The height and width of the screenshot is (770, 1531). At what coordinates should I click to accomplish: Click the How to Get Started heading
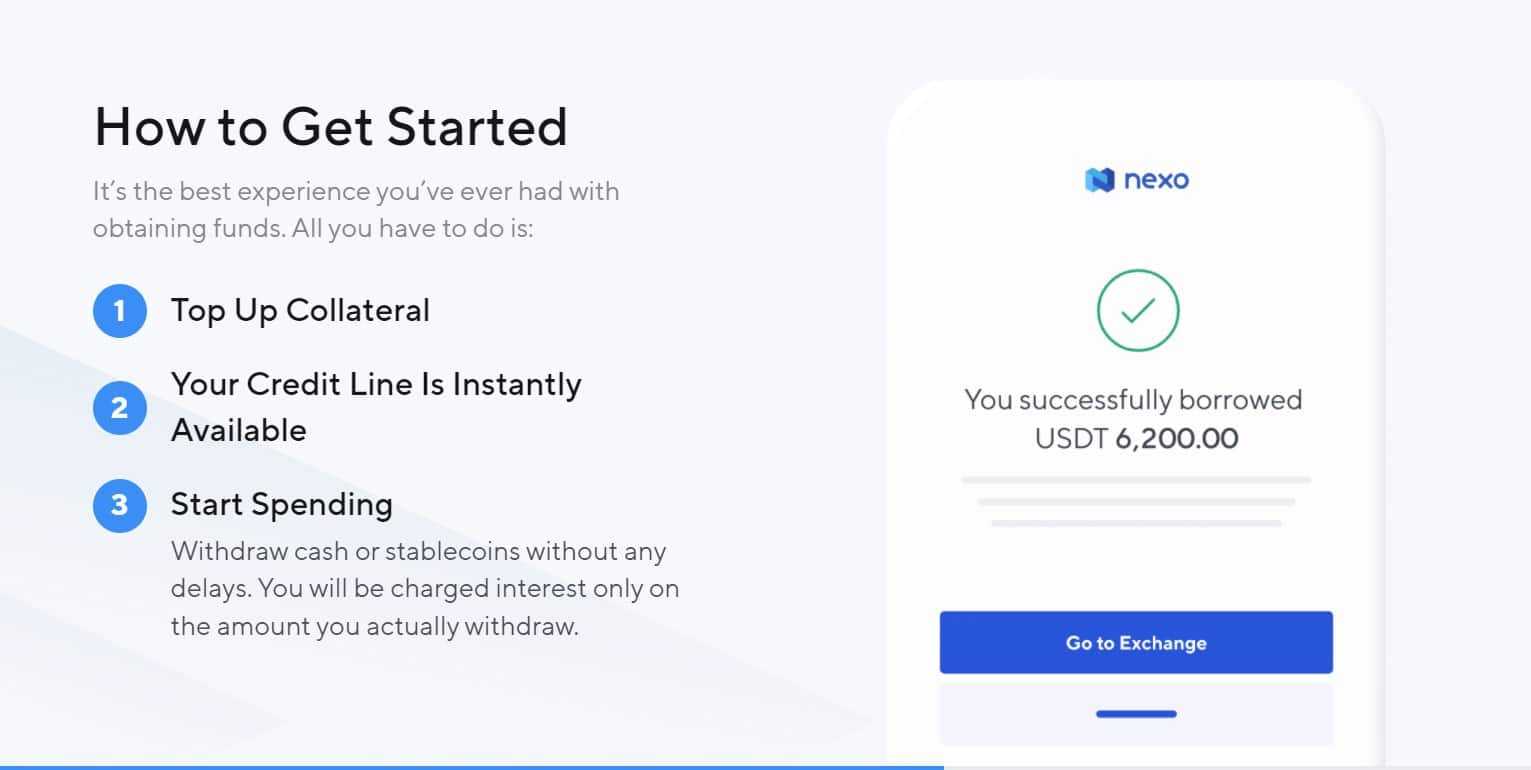point(331,127)
